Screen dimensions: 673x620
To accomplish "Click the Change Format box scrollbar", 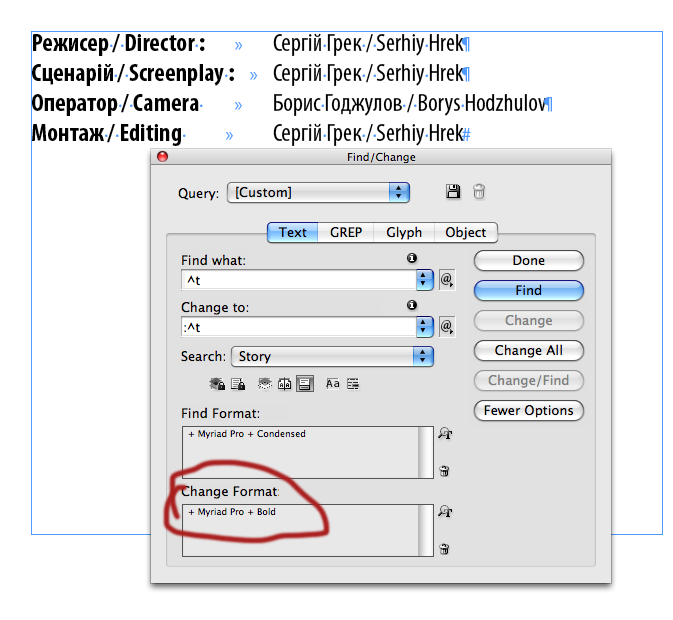I will [426, 530].
